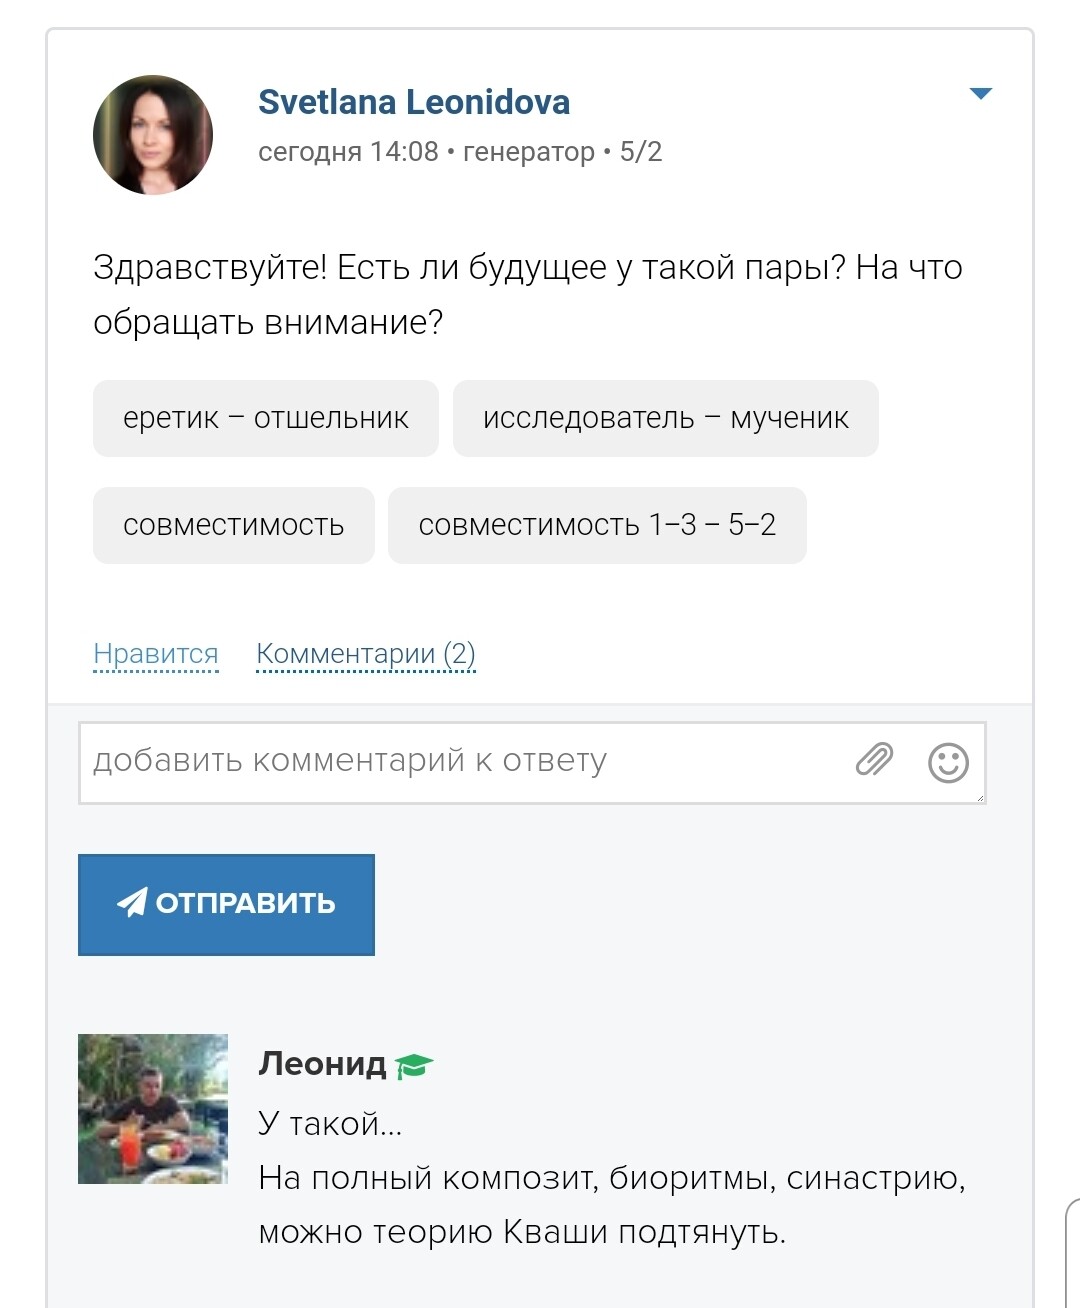
Task: Like the post via Нравится
Action: point(156,654)
